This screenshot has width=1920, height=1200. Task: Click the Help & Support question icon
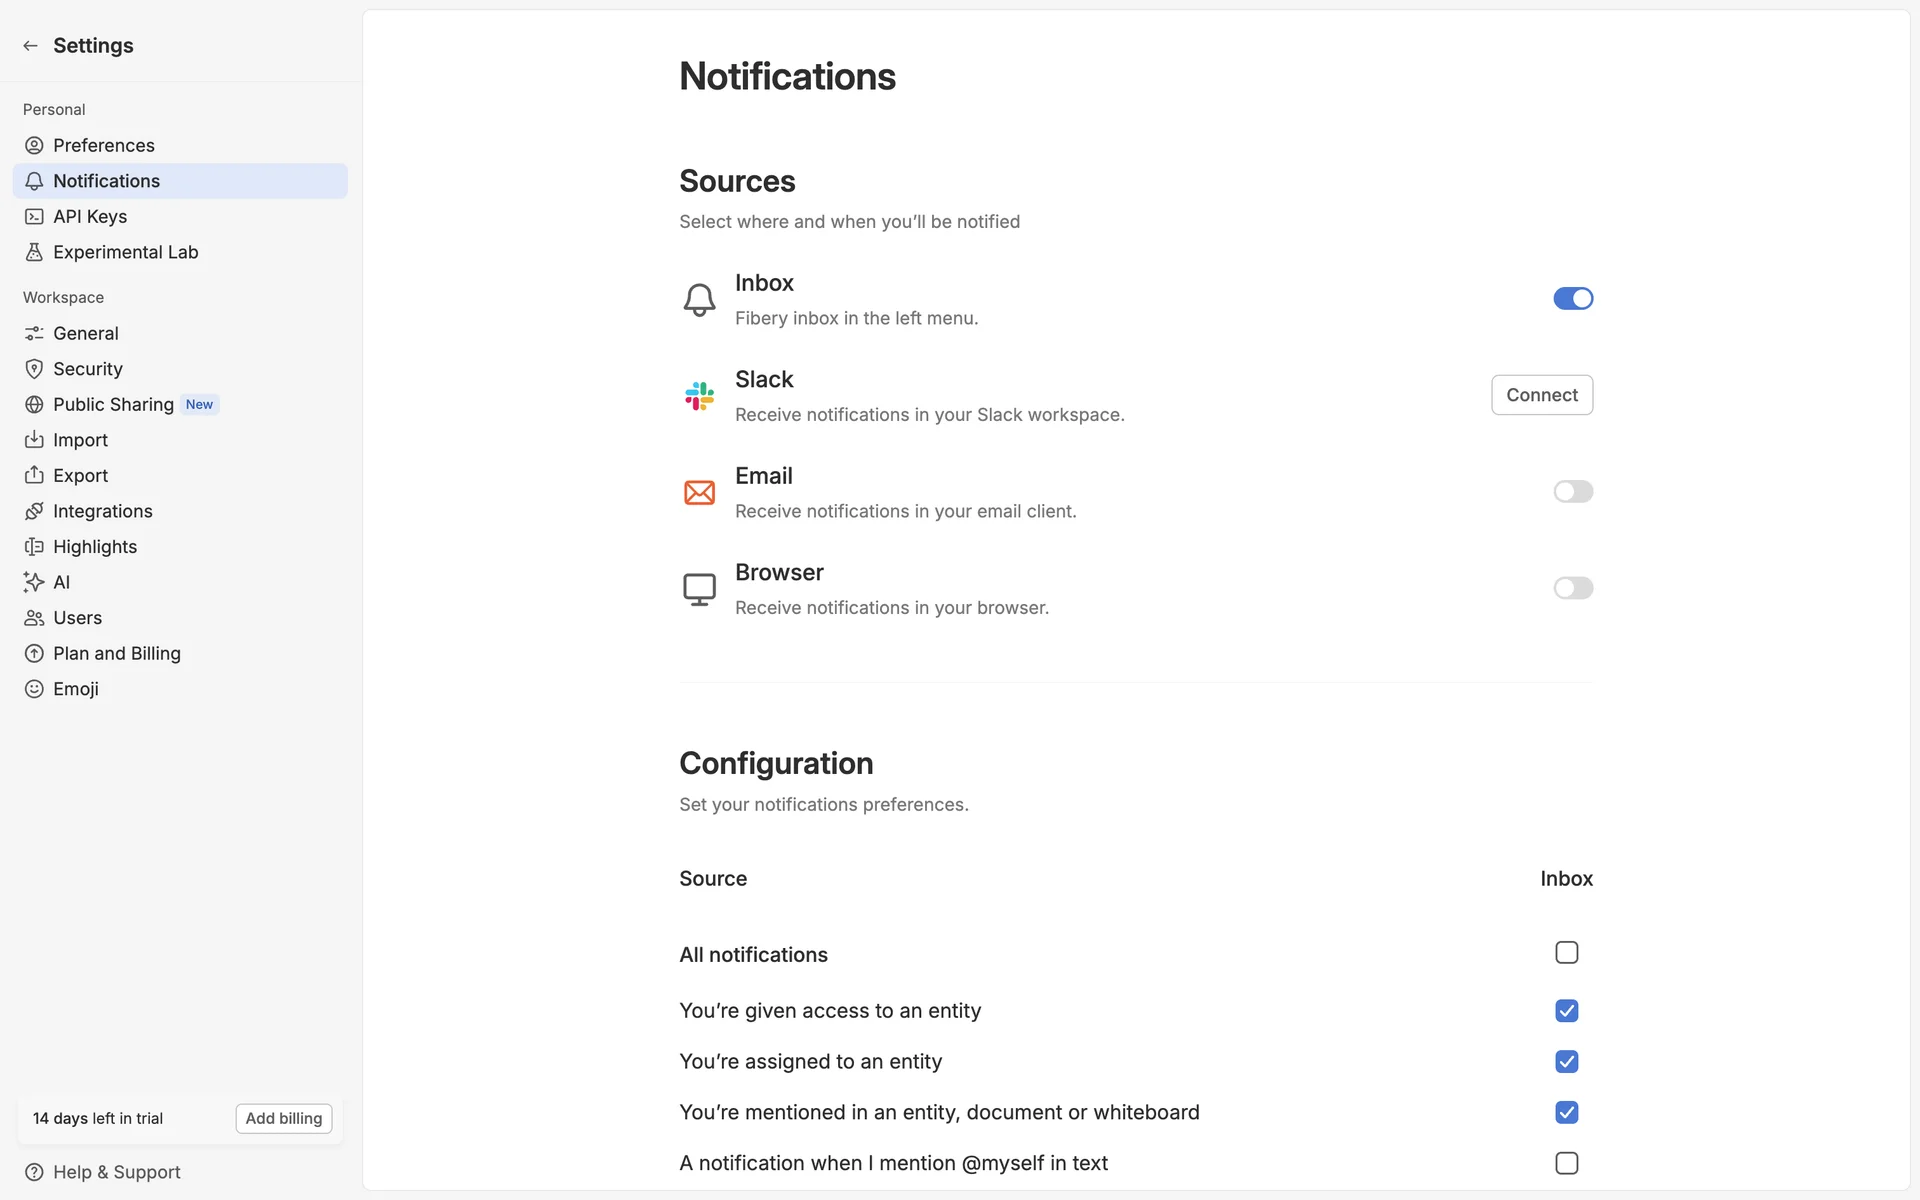tap(34, 1172)
